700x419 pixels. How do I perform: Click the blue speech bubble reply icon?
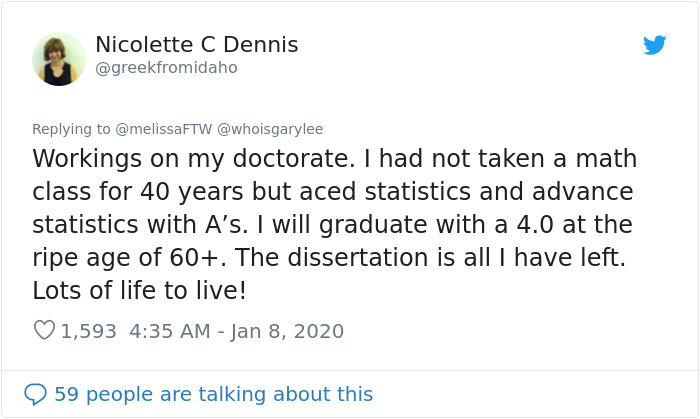coord(34,394)
